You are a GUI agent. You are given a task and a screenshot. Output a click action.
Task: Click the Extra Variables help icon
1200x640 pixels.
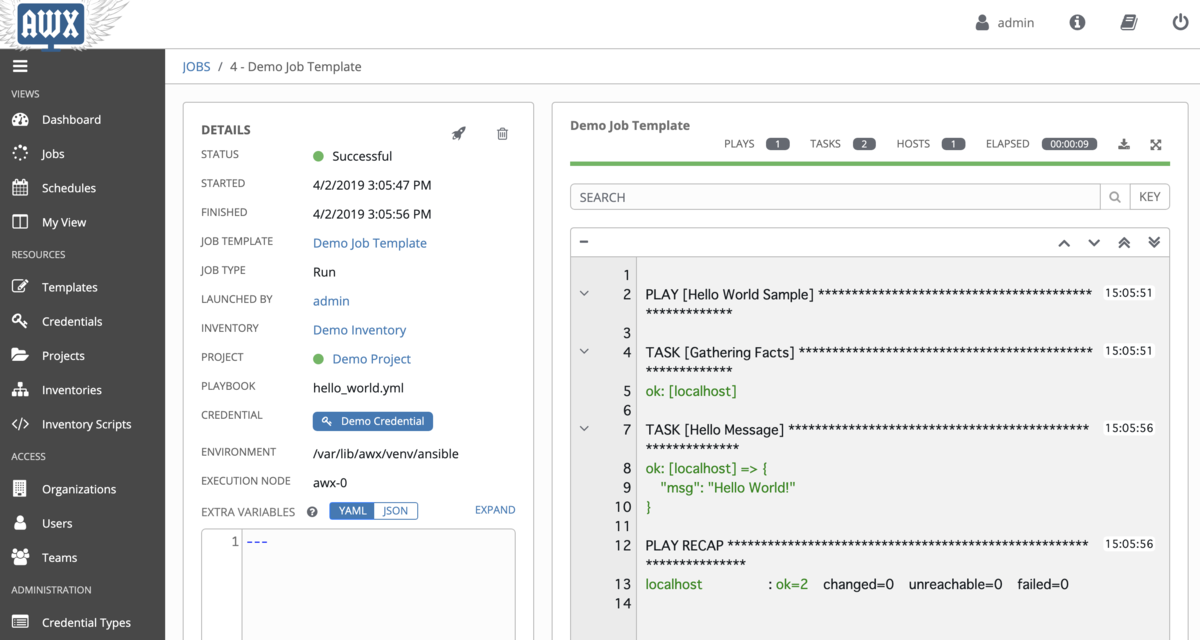(x=312, y=512)
